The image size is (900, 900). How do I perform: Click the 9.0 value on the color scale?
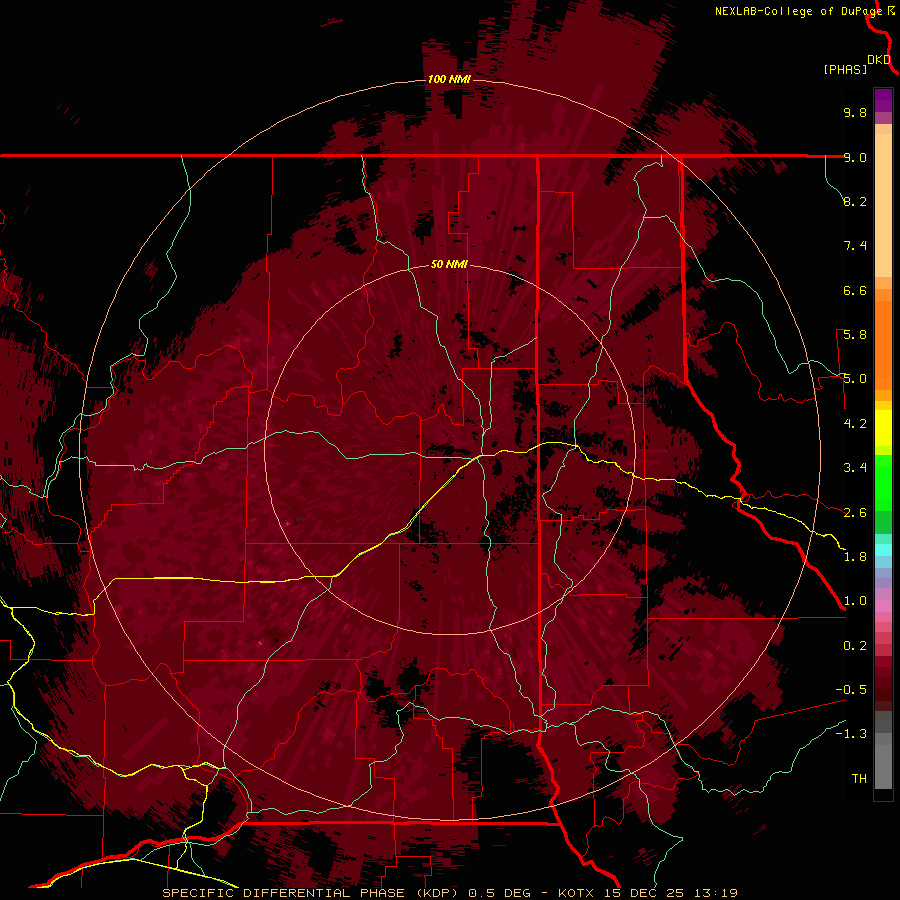point(855,157)
